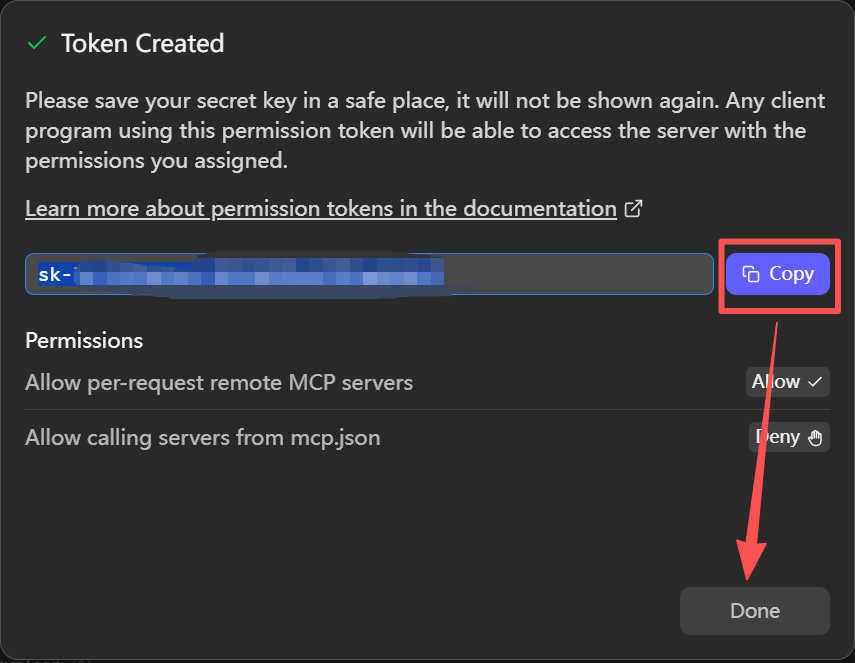Click the Token Created heading

[x=142, y=43]
